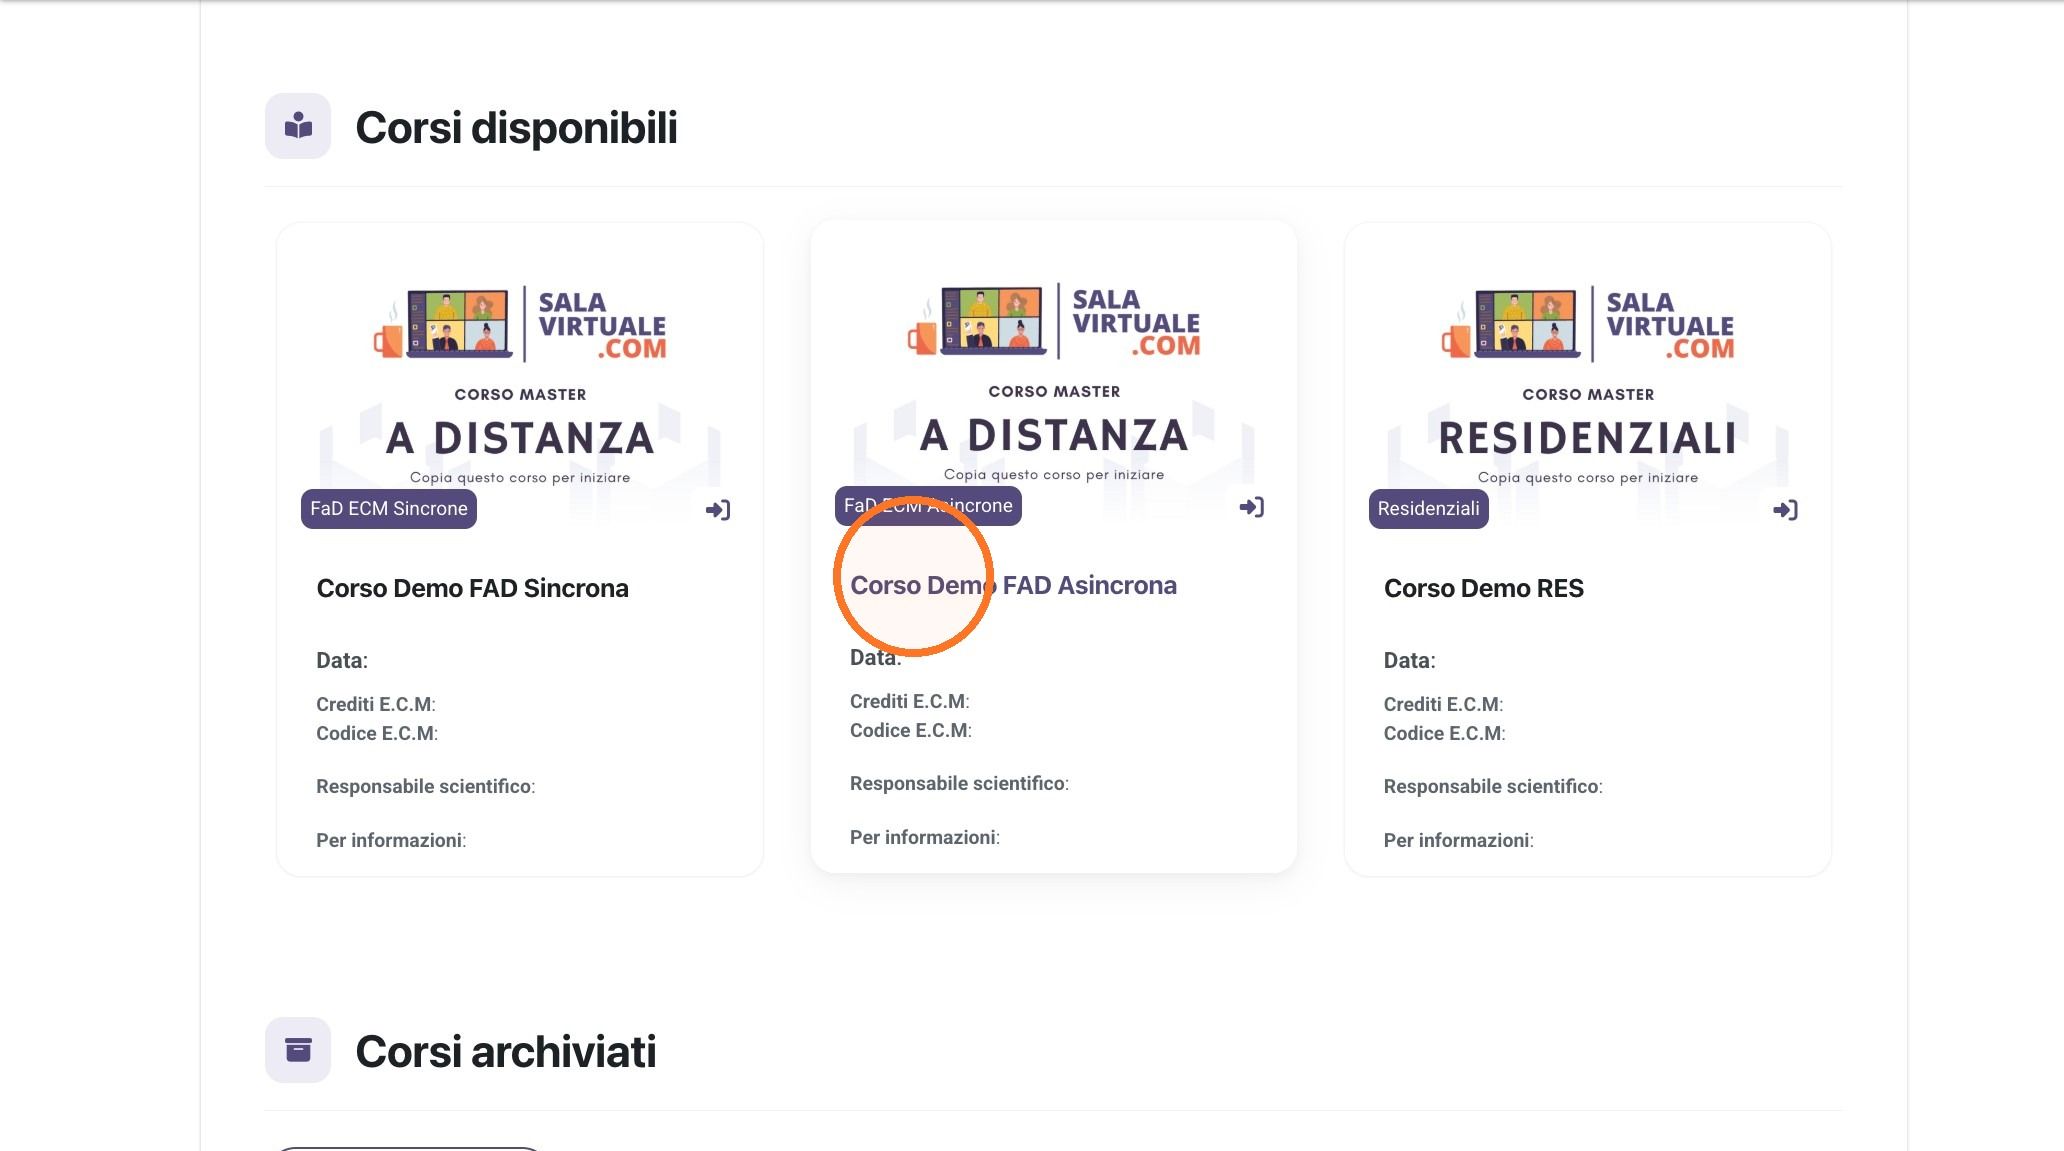Click Data label in Corso Demo RES card

point(1410,660)
